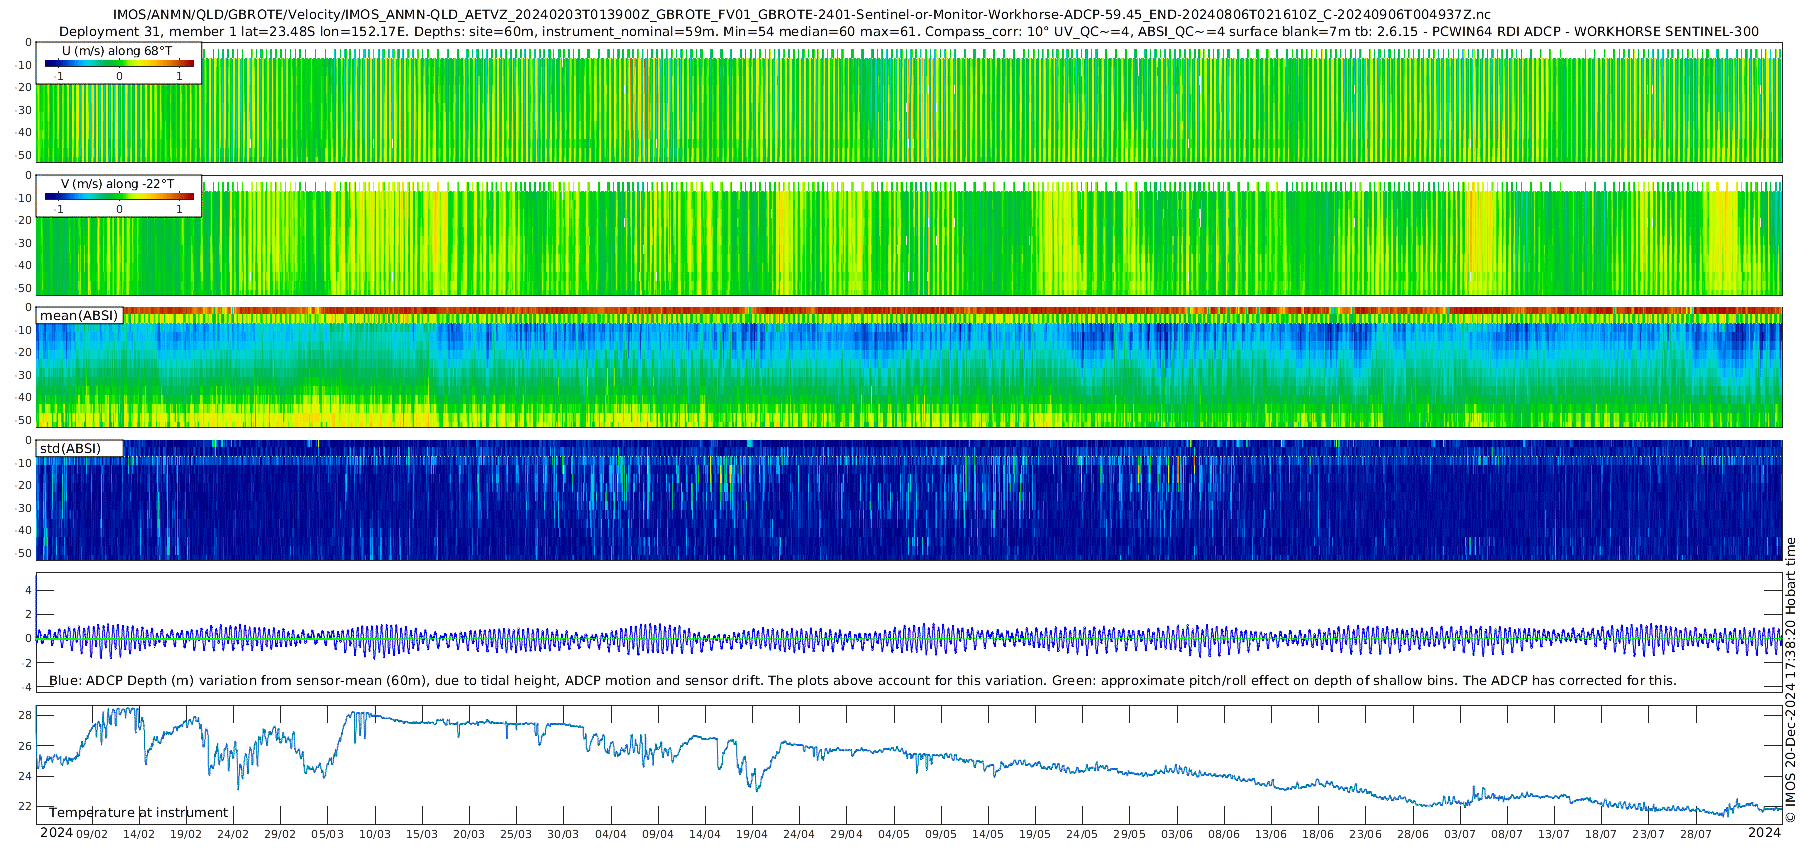The height and width of the screenshot is (850, 1800).
Task: Select the 'U (m/s) along 68°T' legend label
Action: (x=117, y=50)
